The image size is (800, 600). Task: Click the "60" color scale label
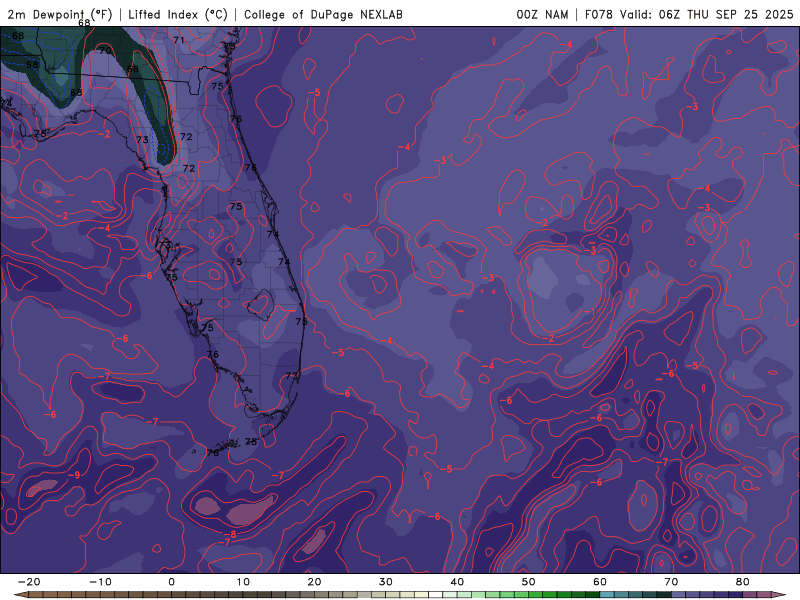(x=600, y=582)
